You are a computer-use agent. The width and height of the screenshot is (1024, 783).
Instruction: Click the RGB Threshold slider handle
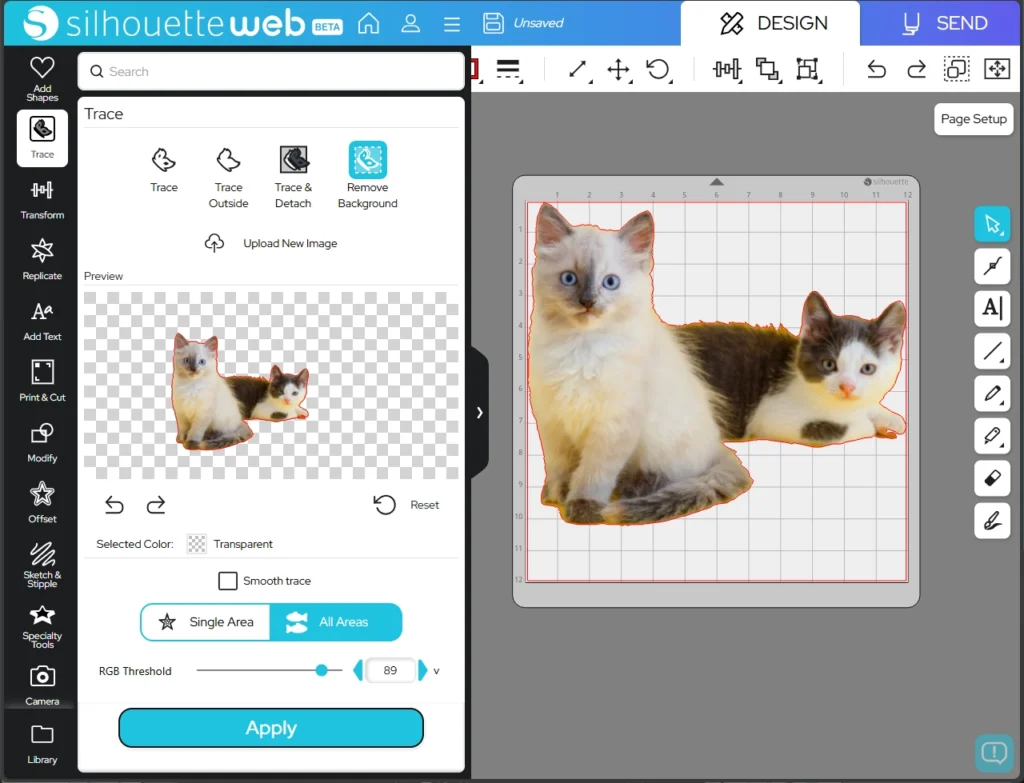322,670
